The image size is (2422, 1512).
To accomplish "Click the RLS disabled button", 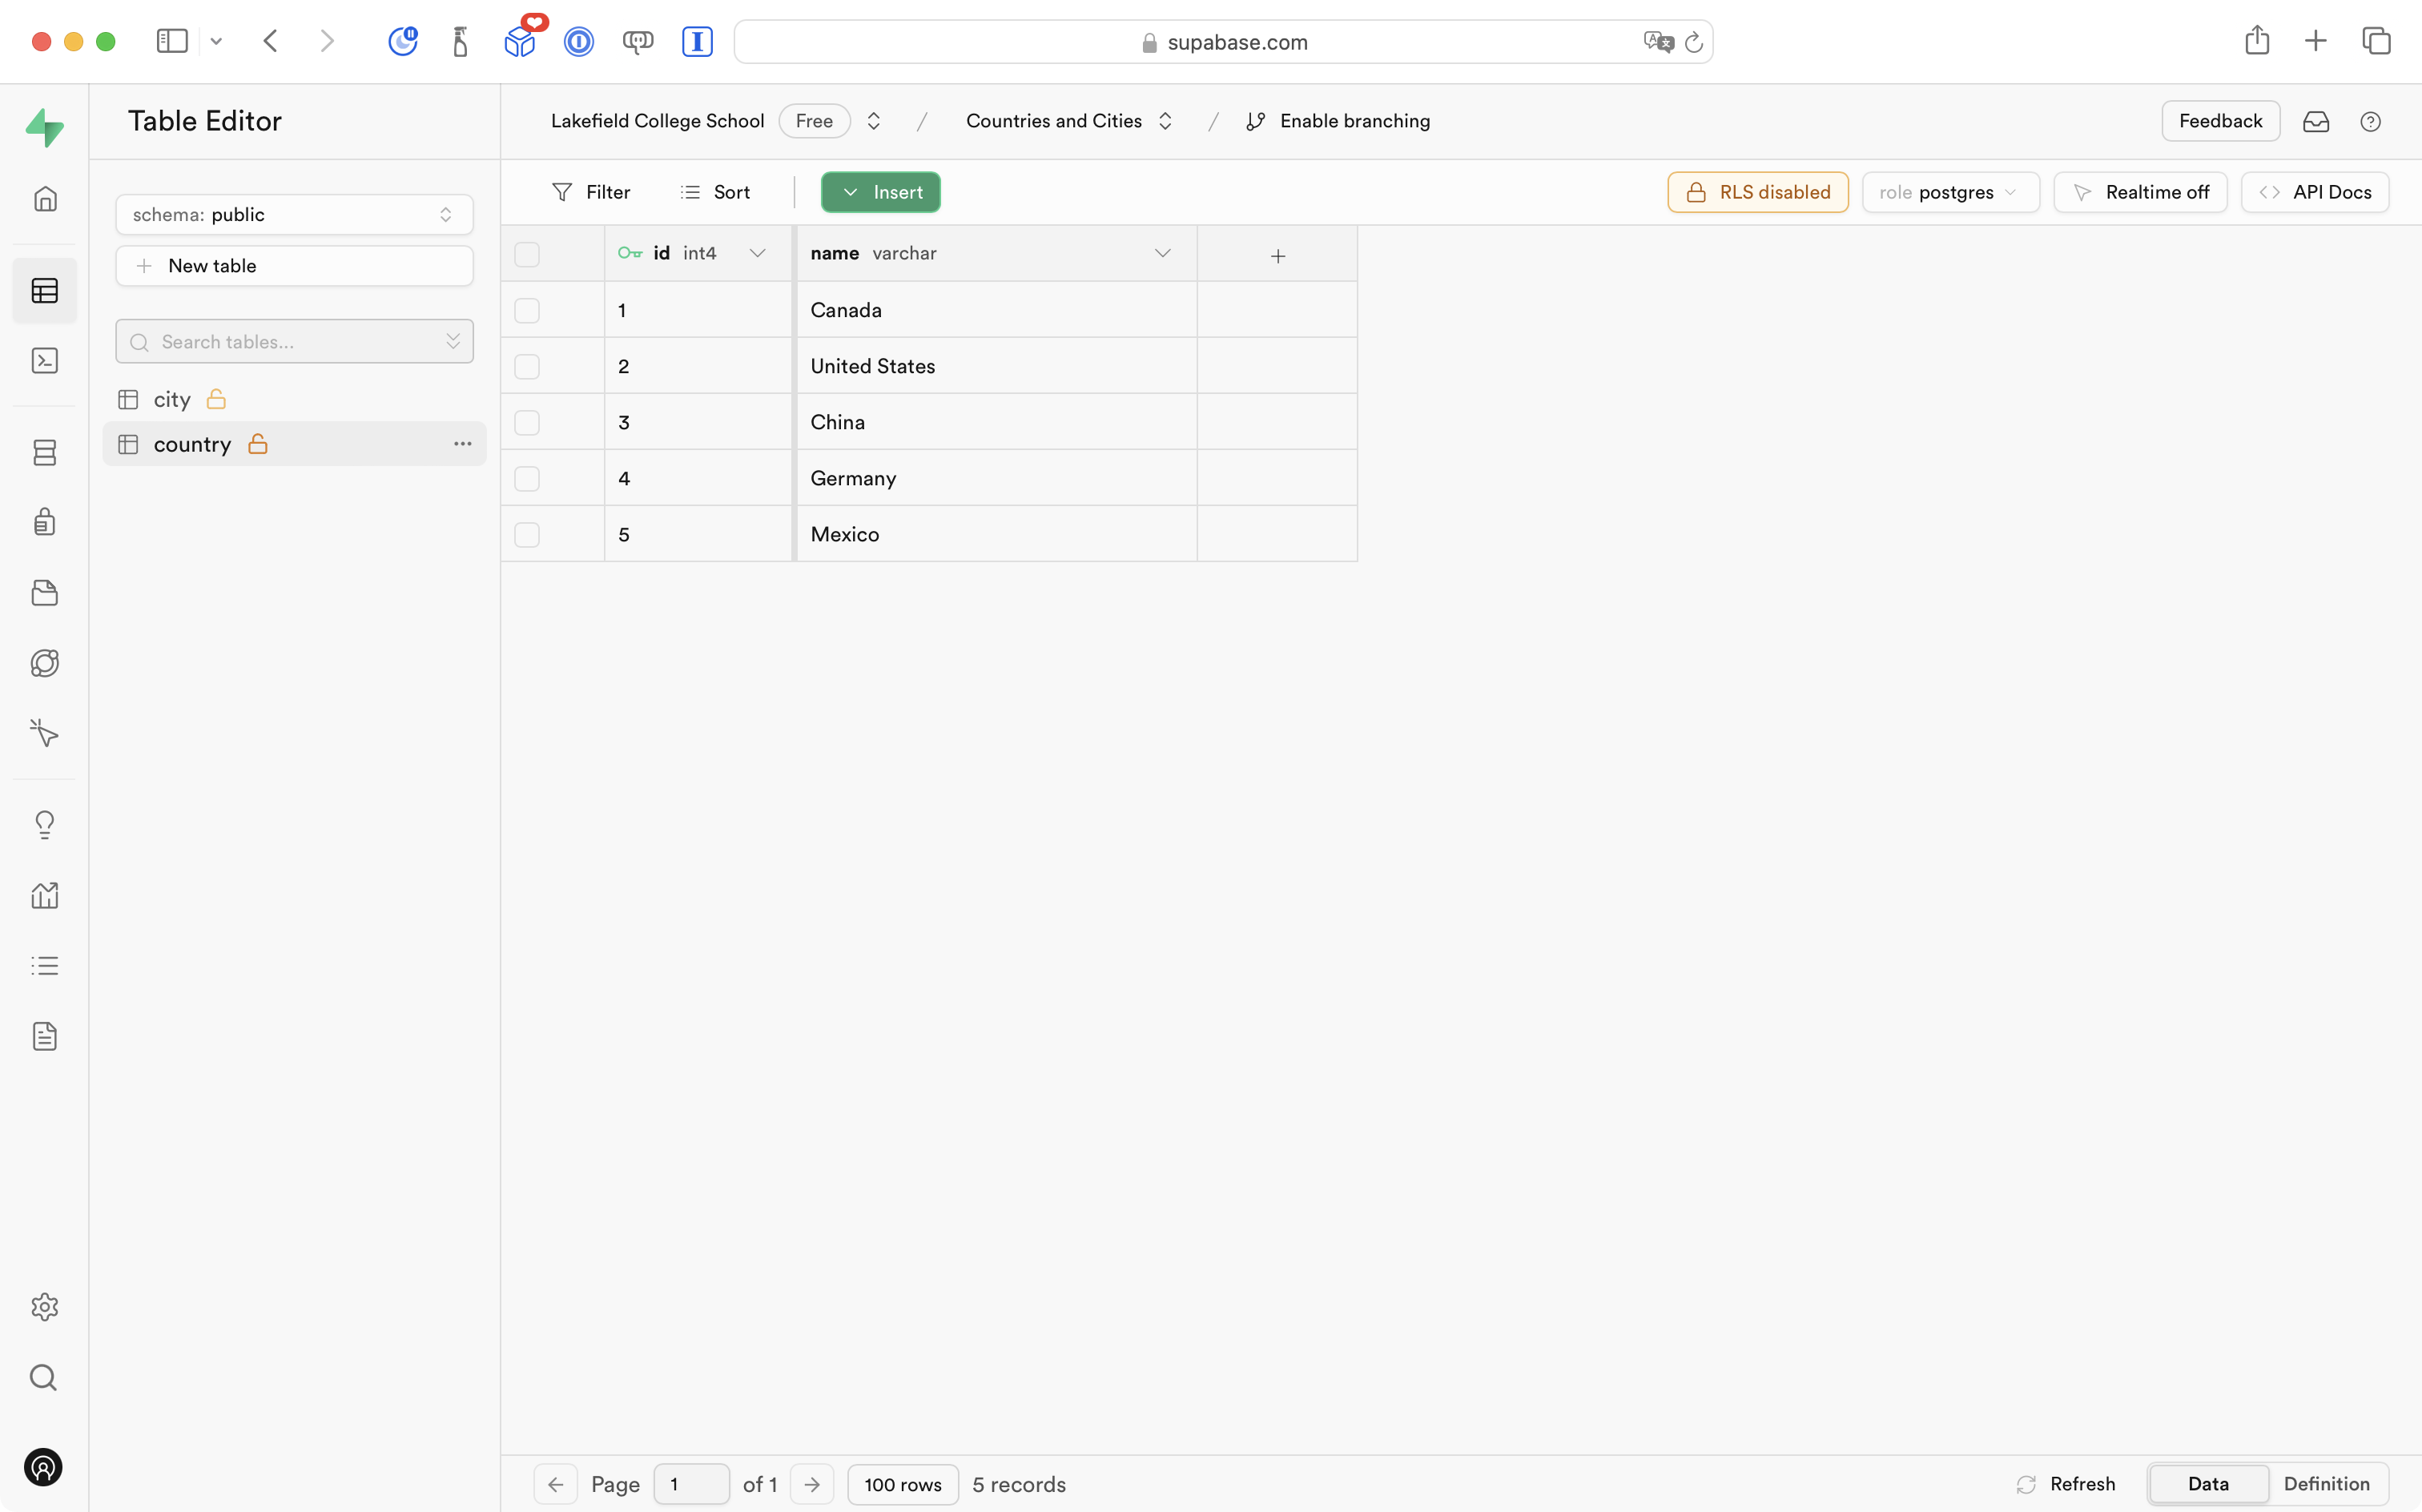I will (x=1757, y=192).
